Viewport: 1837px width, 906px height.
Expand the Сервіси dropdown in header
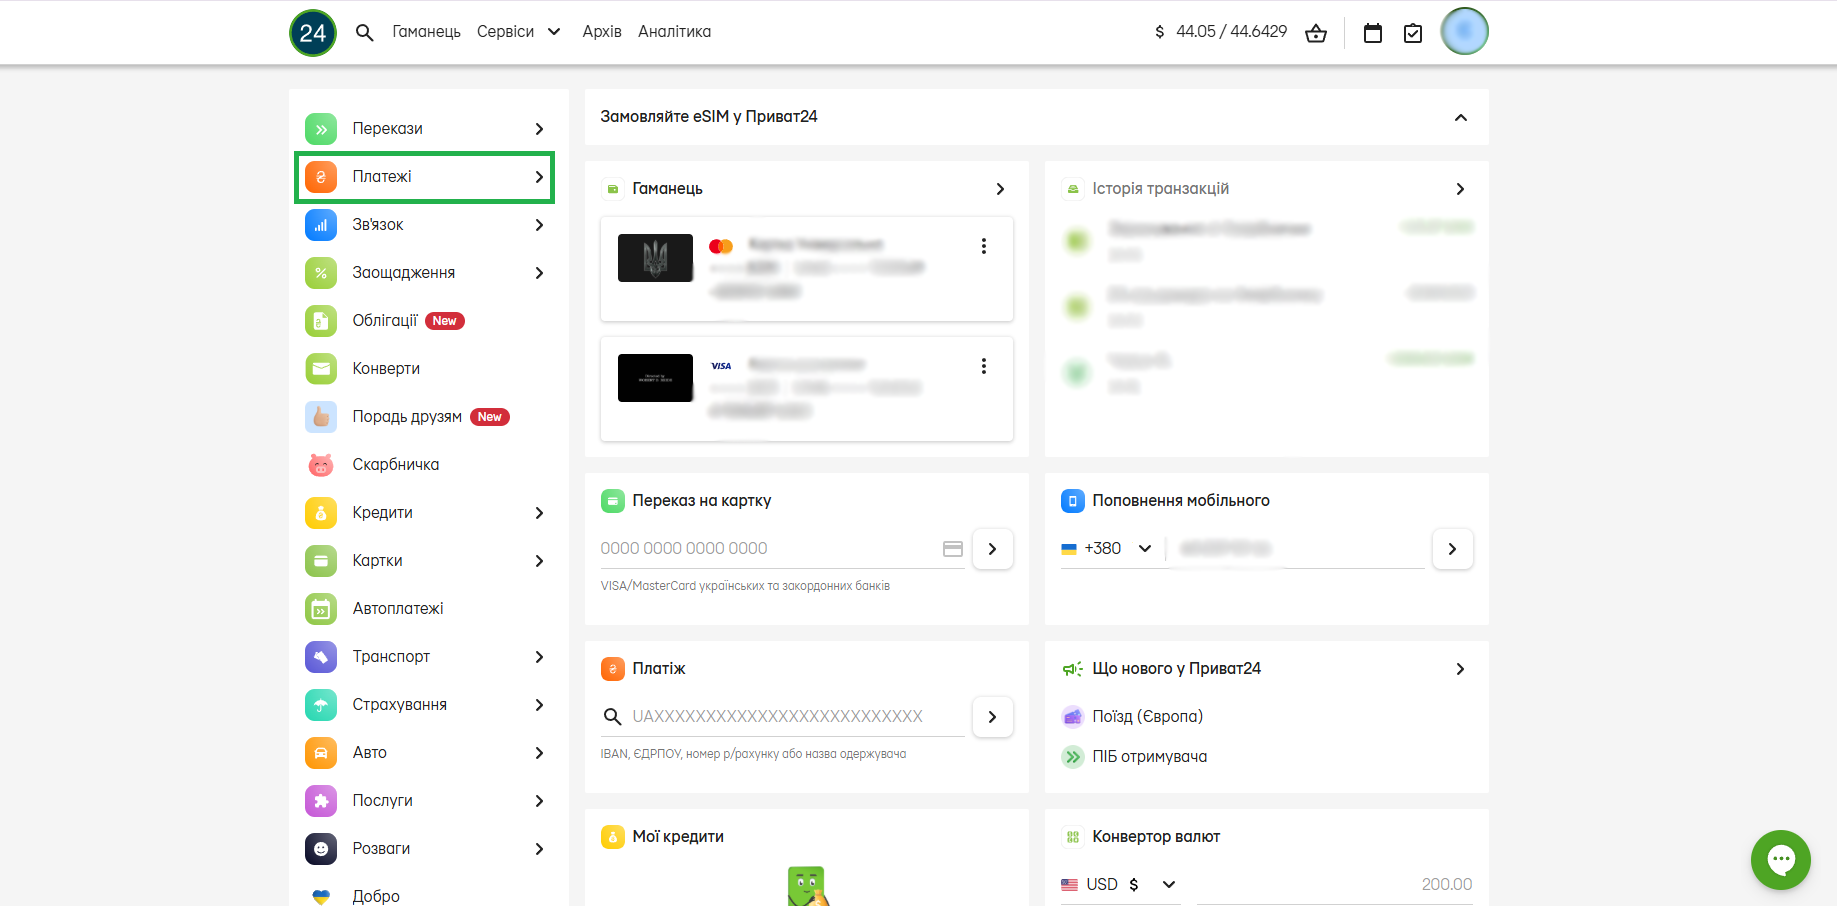pyautogui.click(x=519, y=32)
